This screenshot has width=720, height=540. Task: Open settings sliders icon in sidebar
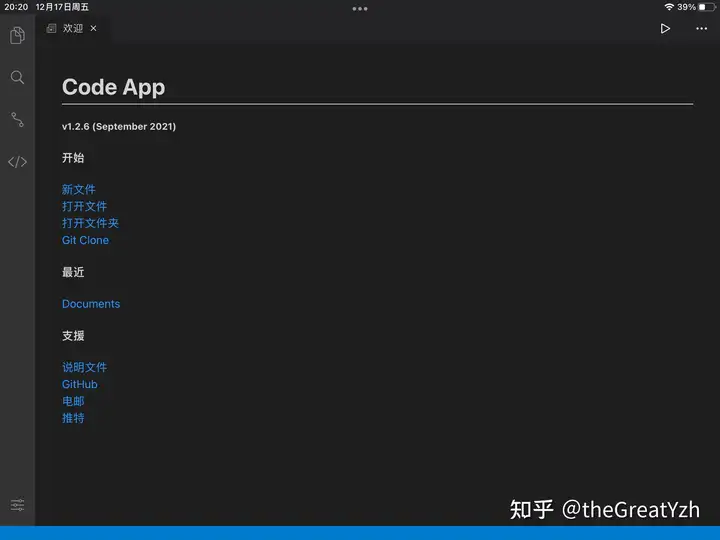coord(17,505)
